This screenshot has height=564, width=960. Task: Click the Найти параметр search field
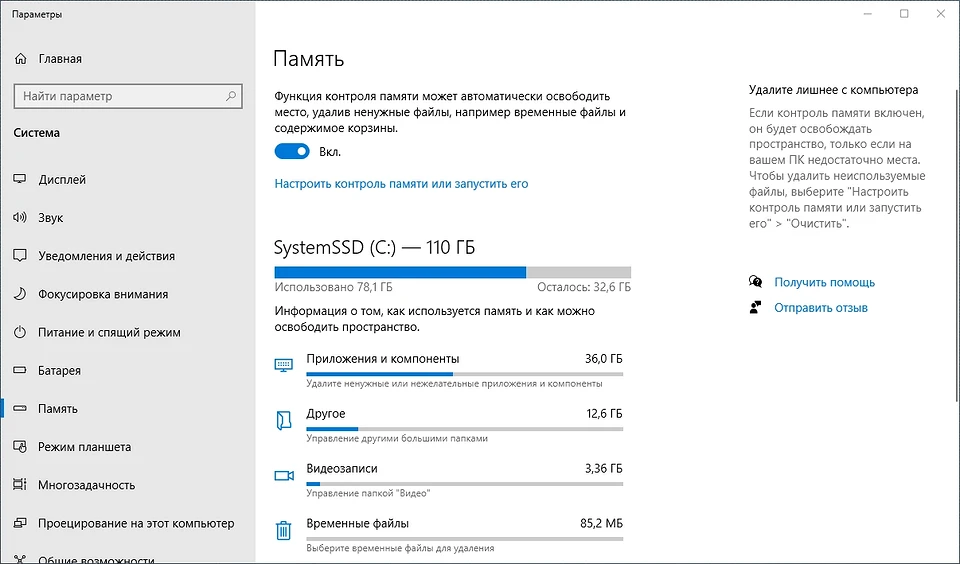[128, 96]
